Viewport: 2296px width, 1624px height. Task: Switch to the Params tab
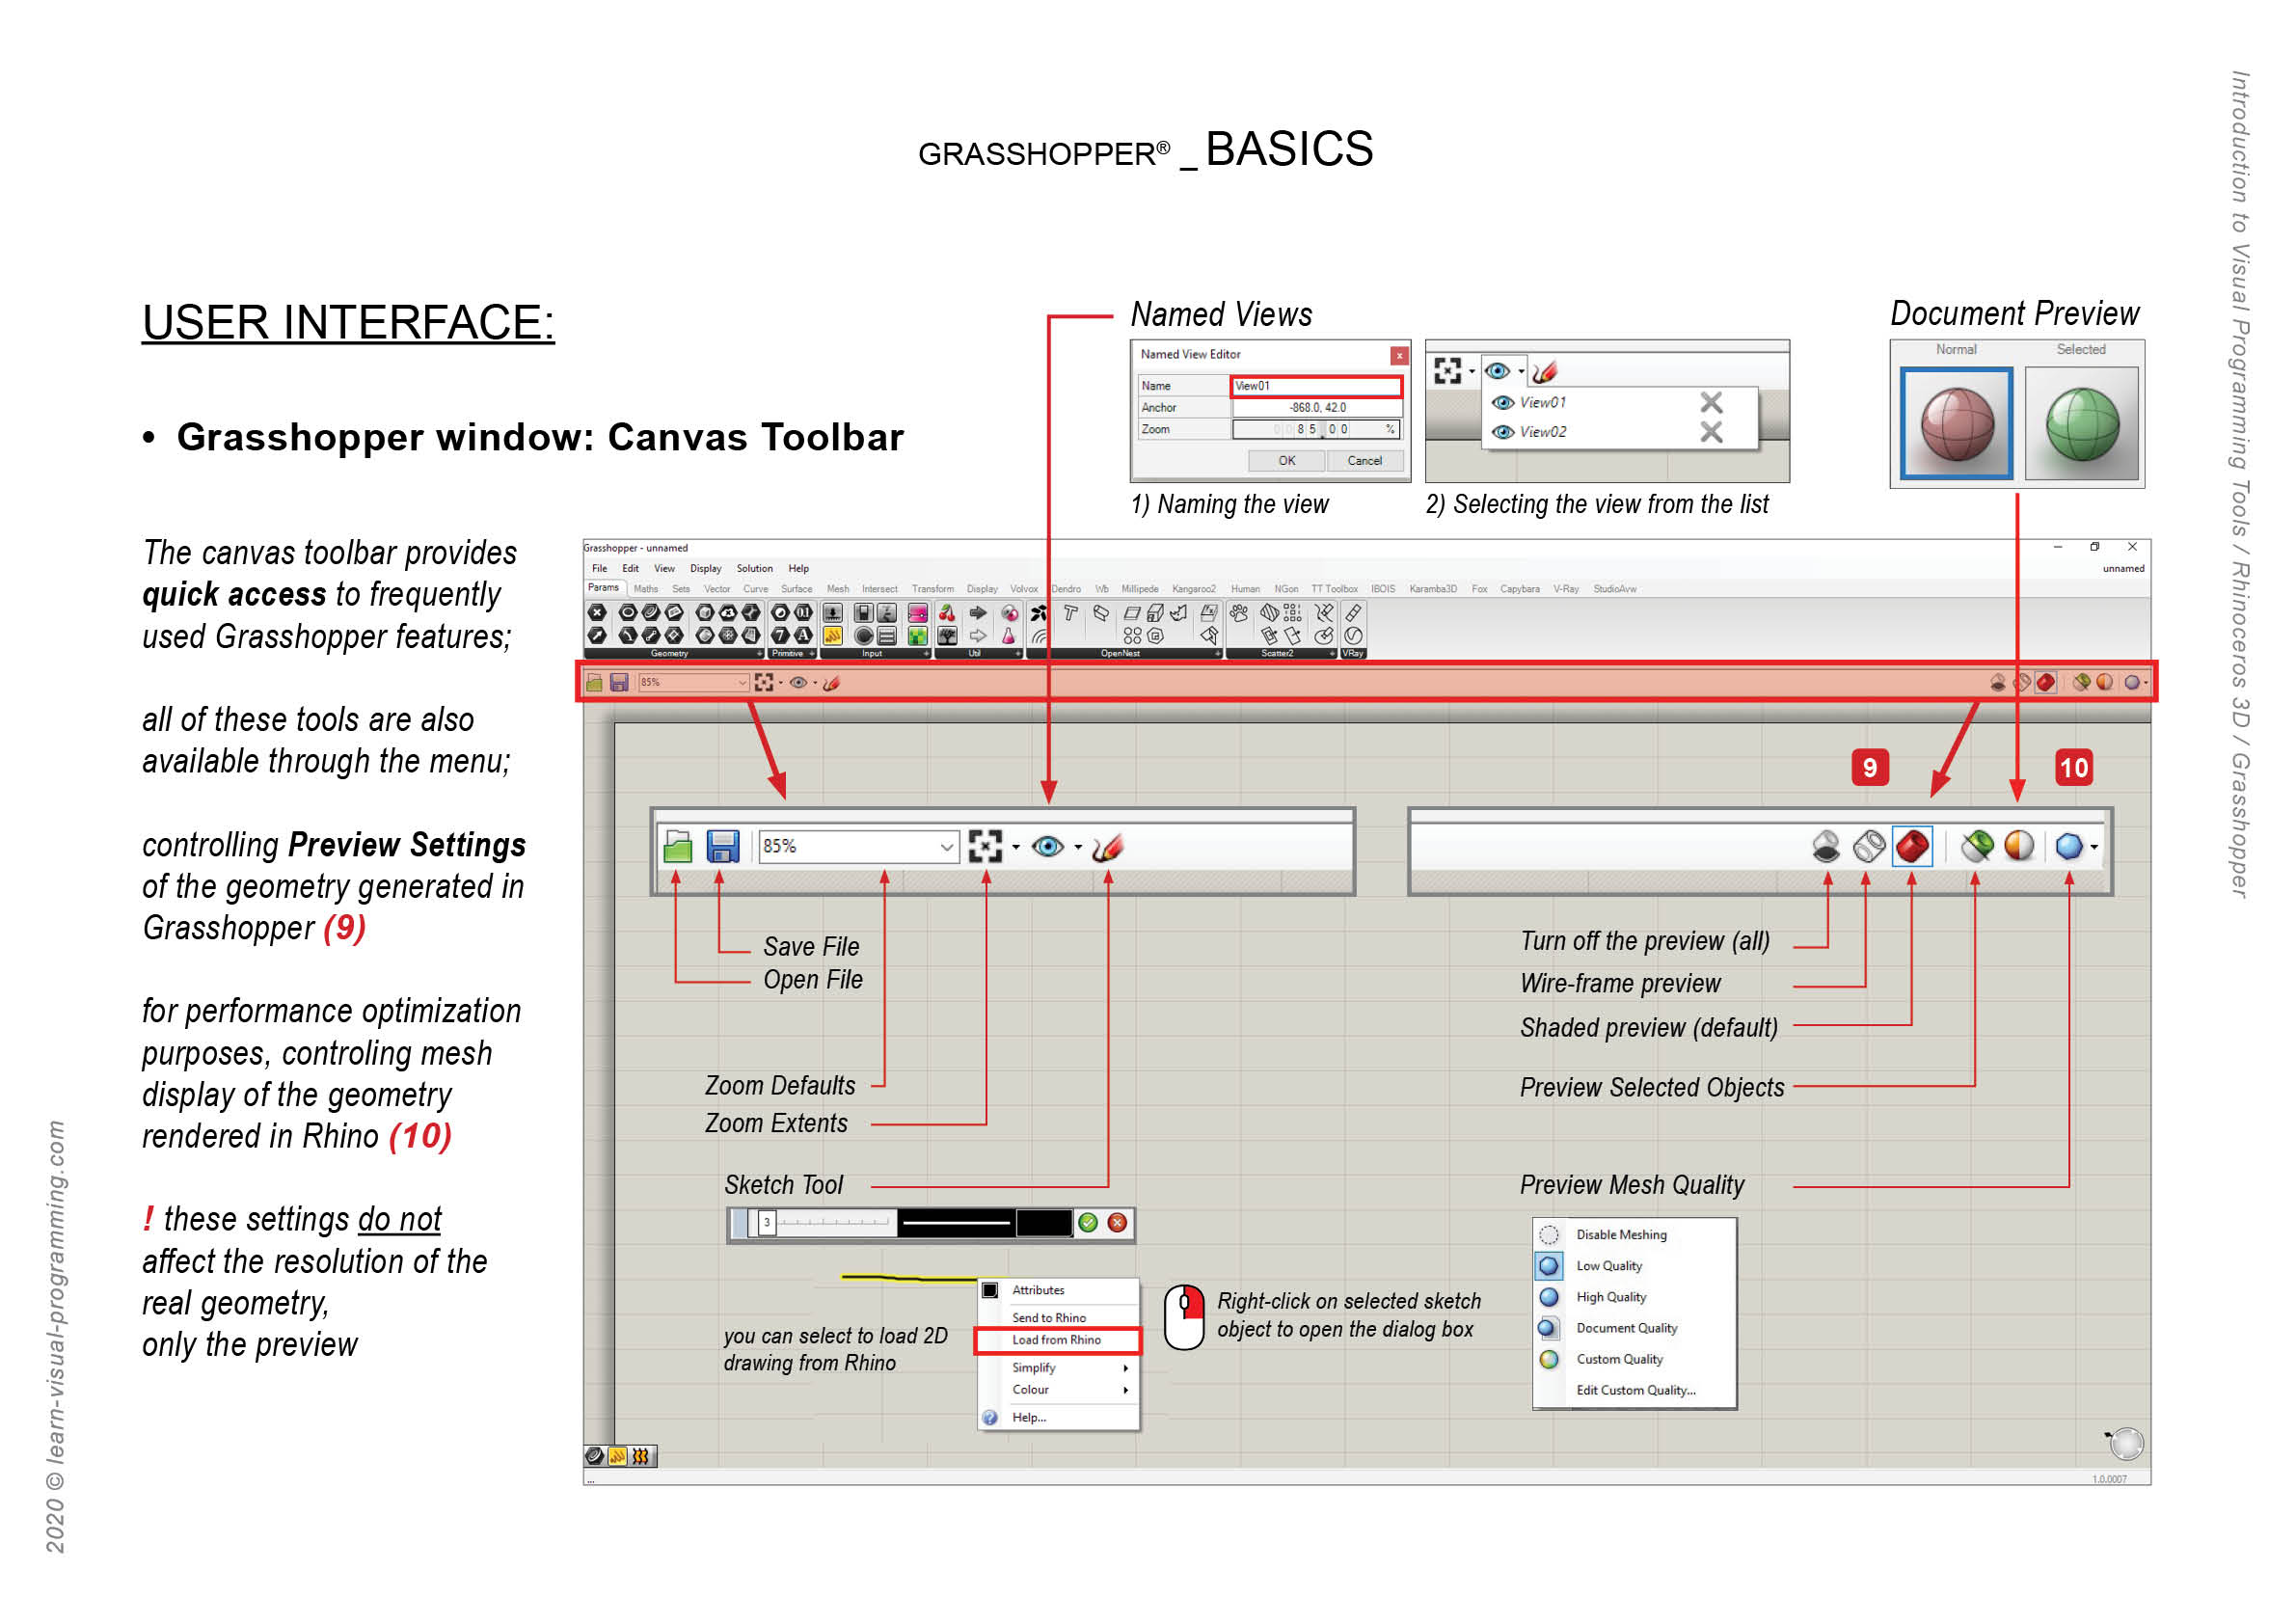(x=604, y=588)
